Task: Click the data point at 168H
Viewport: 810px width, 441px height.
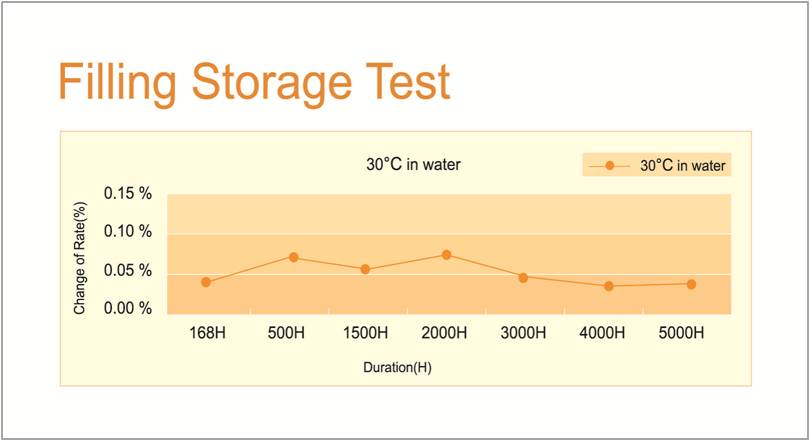Action: [206, 282]
